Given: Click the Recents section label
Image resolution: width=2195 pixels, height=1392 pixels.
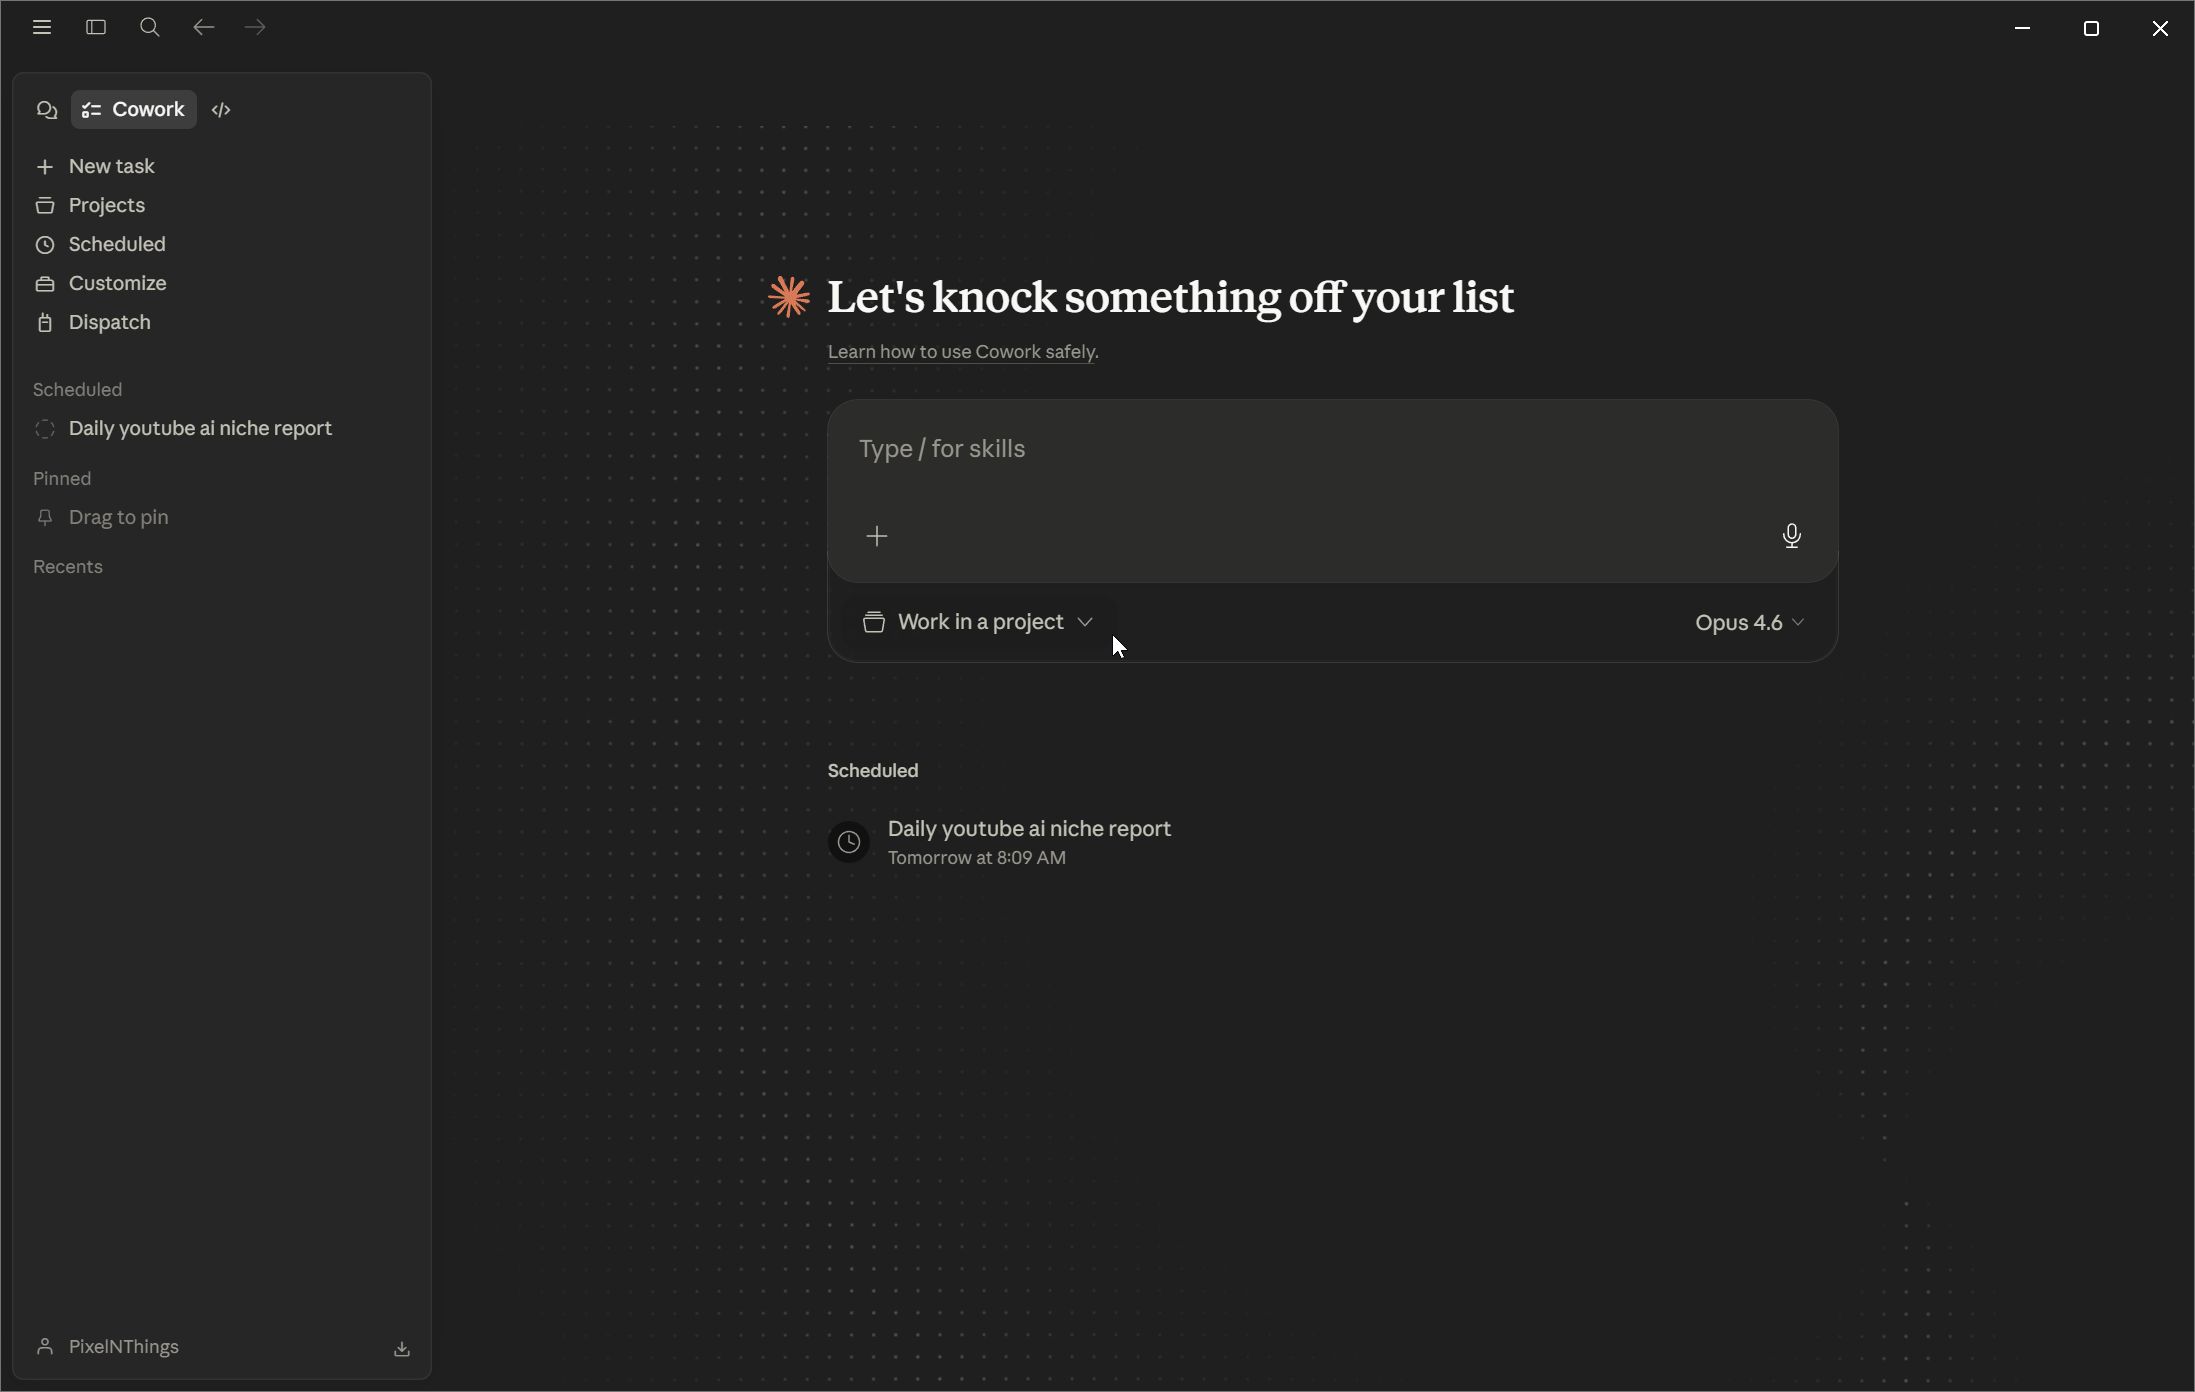Looking at the screenshot, I should click(x=68, y=567).
